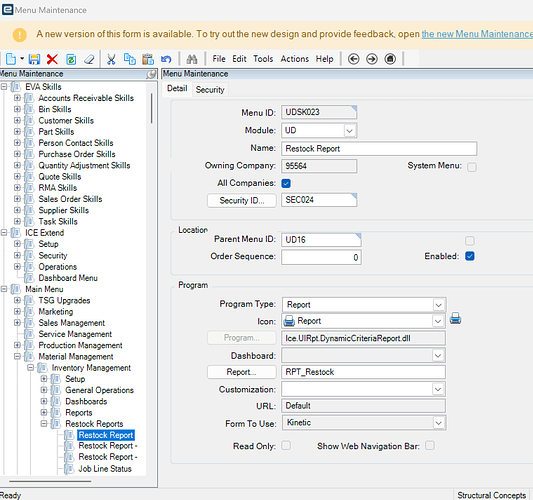Click the Undo arrow icon
This screenshot has height=500, width=533.
pyautogui.click(x=166, y=59)
